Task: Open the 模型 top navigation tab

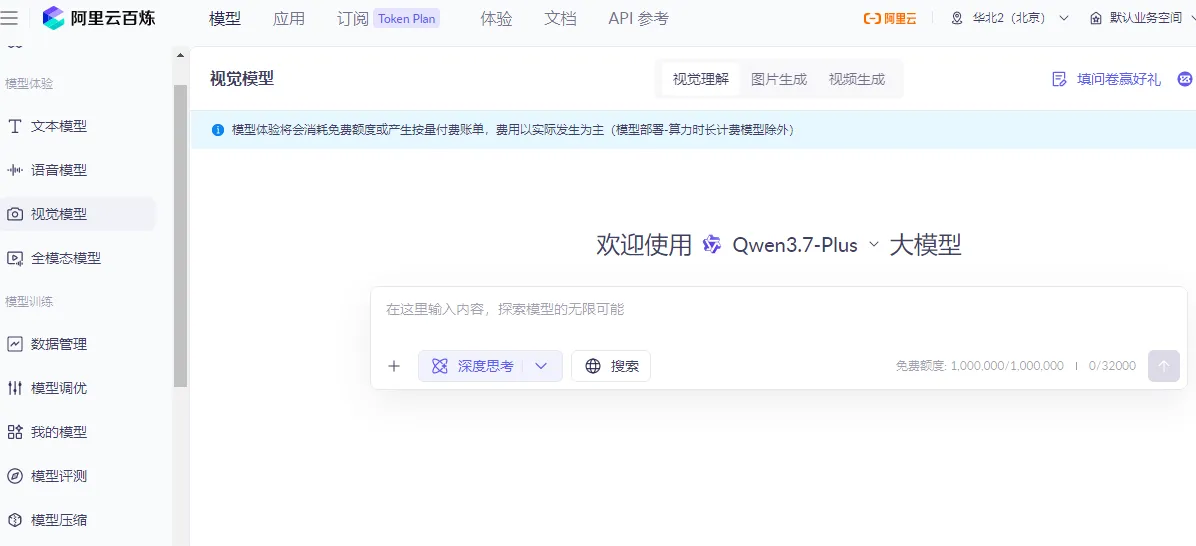Action: click(224, 18)
